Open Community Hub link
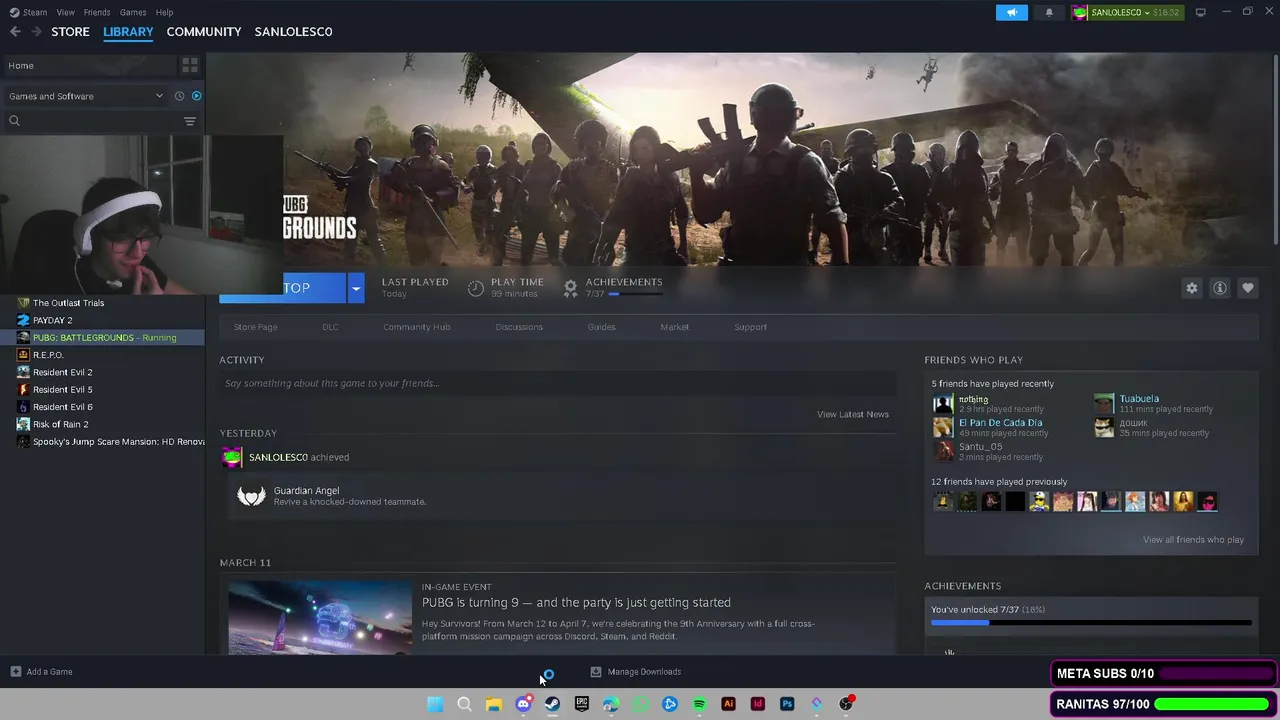This screenshot has width=1280, height=720. (x=416, y=327)
